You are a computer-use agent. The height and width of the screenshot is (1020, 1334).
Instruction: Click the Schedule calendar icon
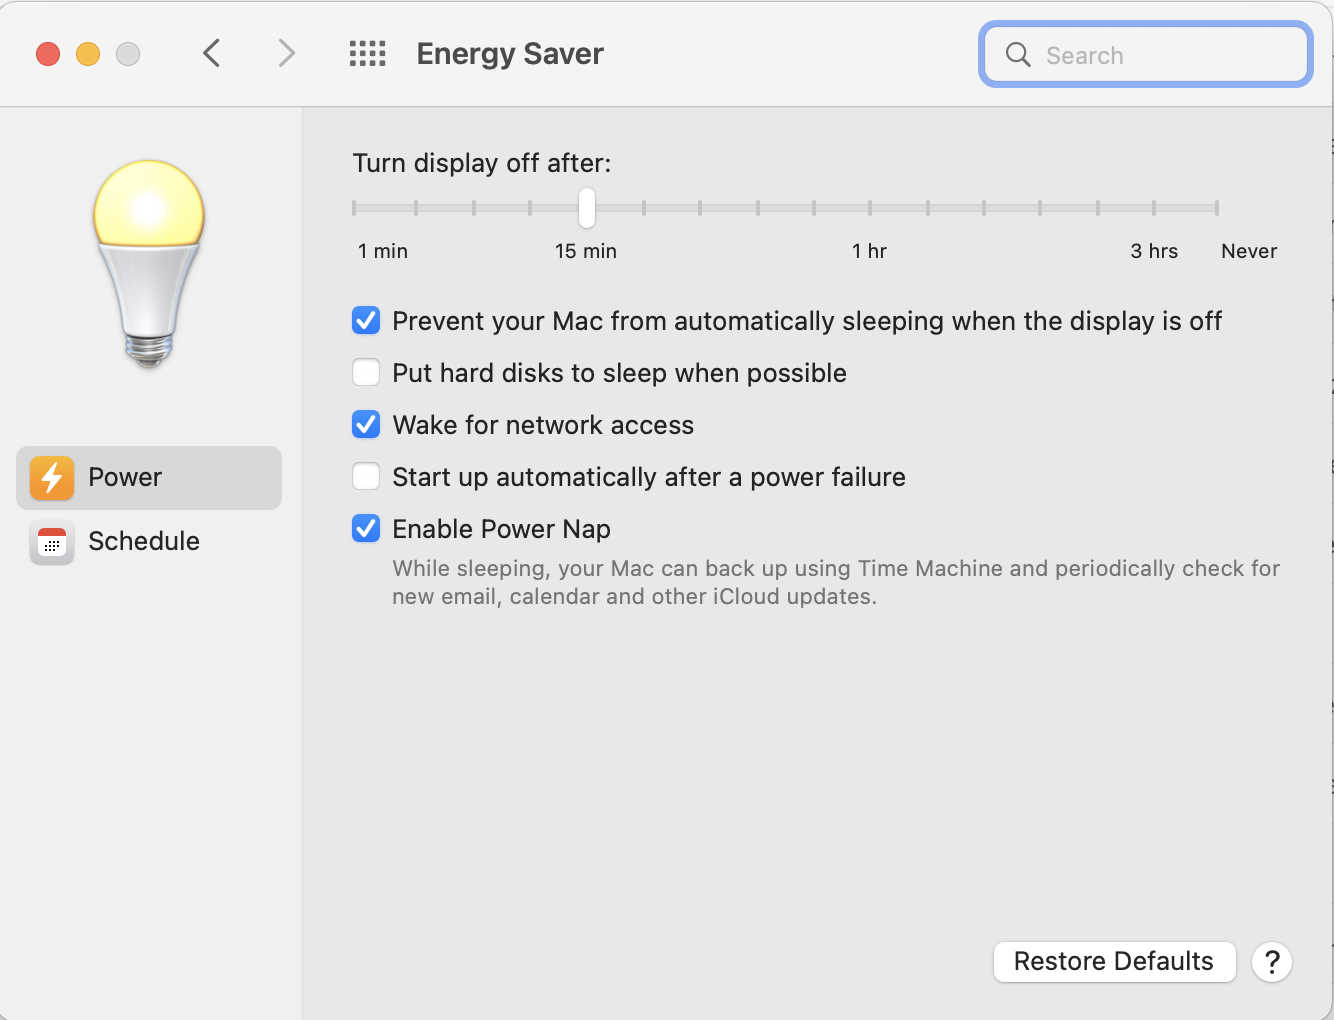tap(52, 542)
